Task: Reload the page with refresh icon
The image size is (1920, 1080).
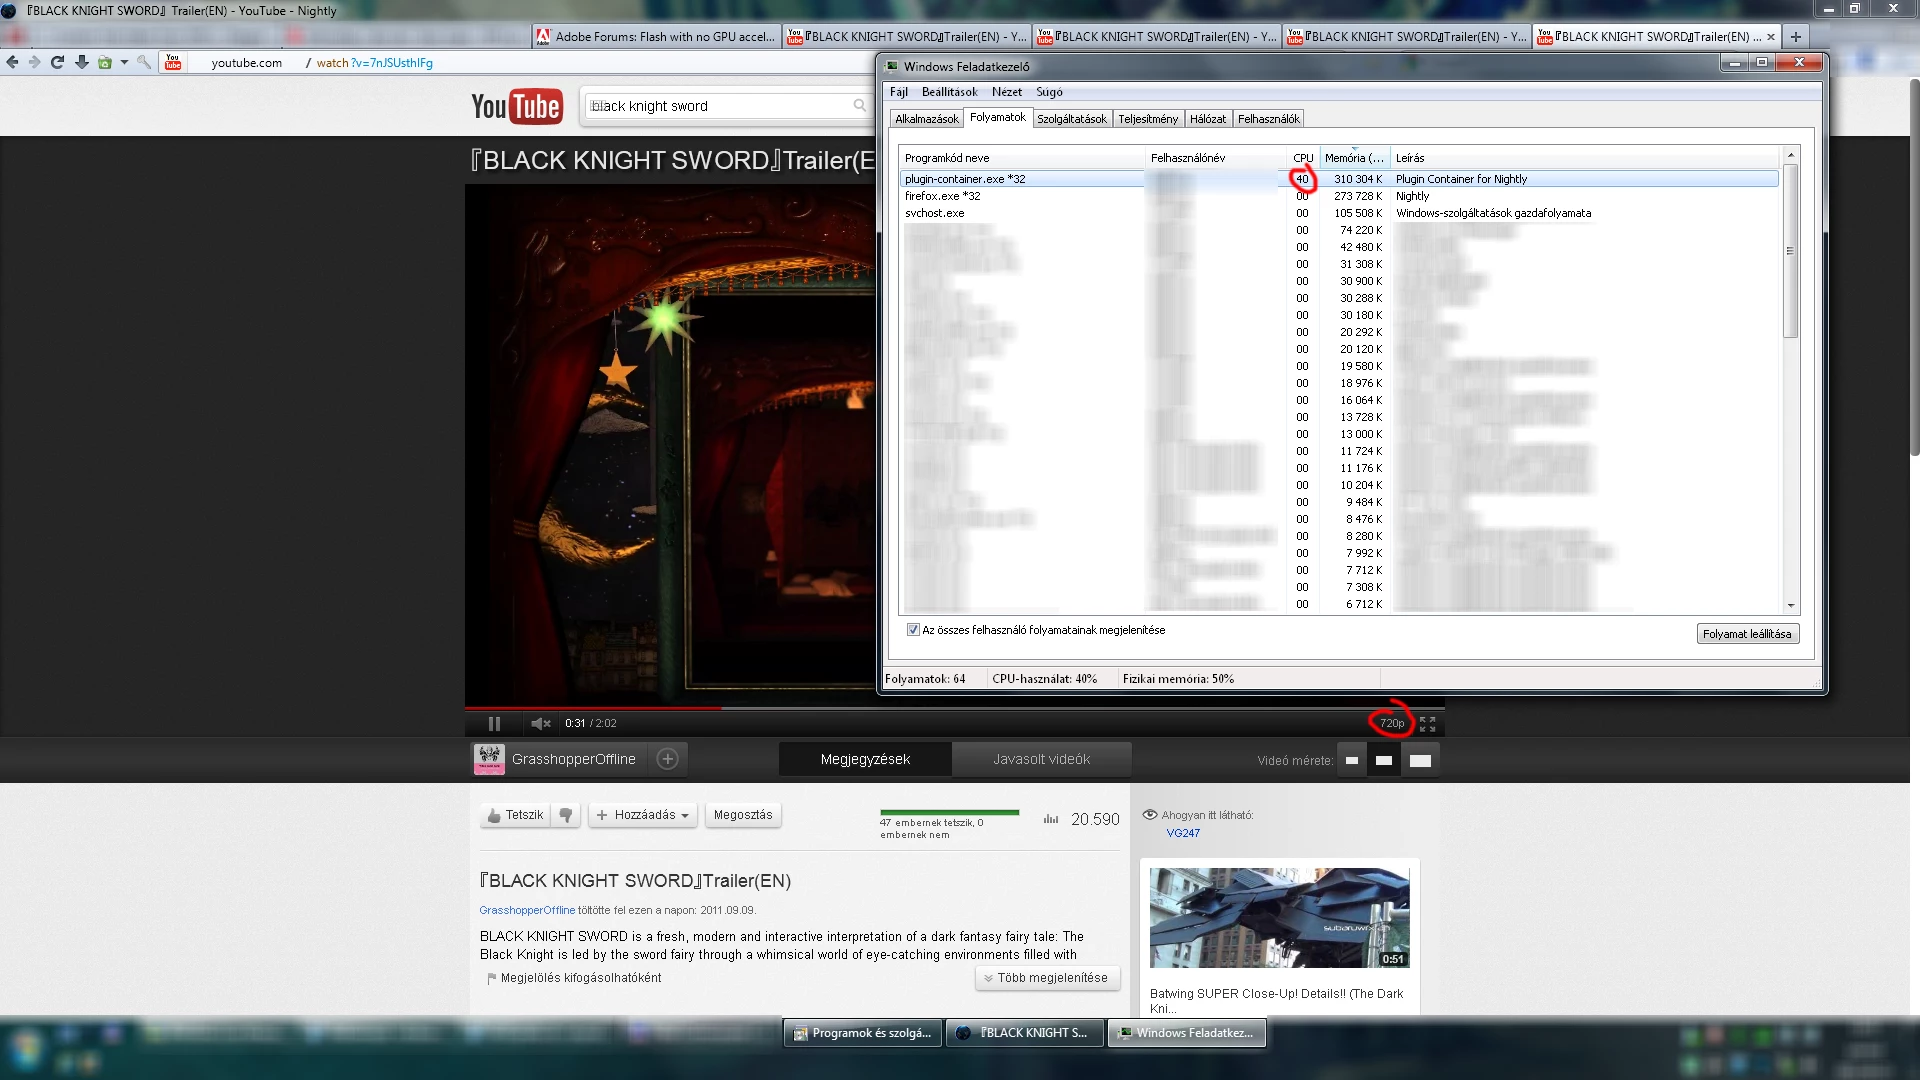Action: pyautogui.click(x=57, y=62)
